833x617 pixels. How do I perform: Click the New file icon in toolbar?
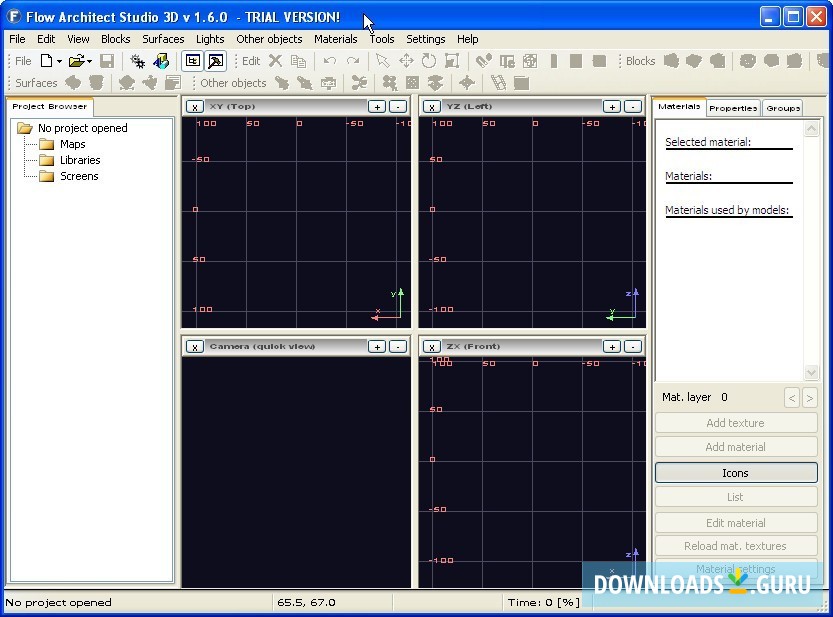(46, 61)
